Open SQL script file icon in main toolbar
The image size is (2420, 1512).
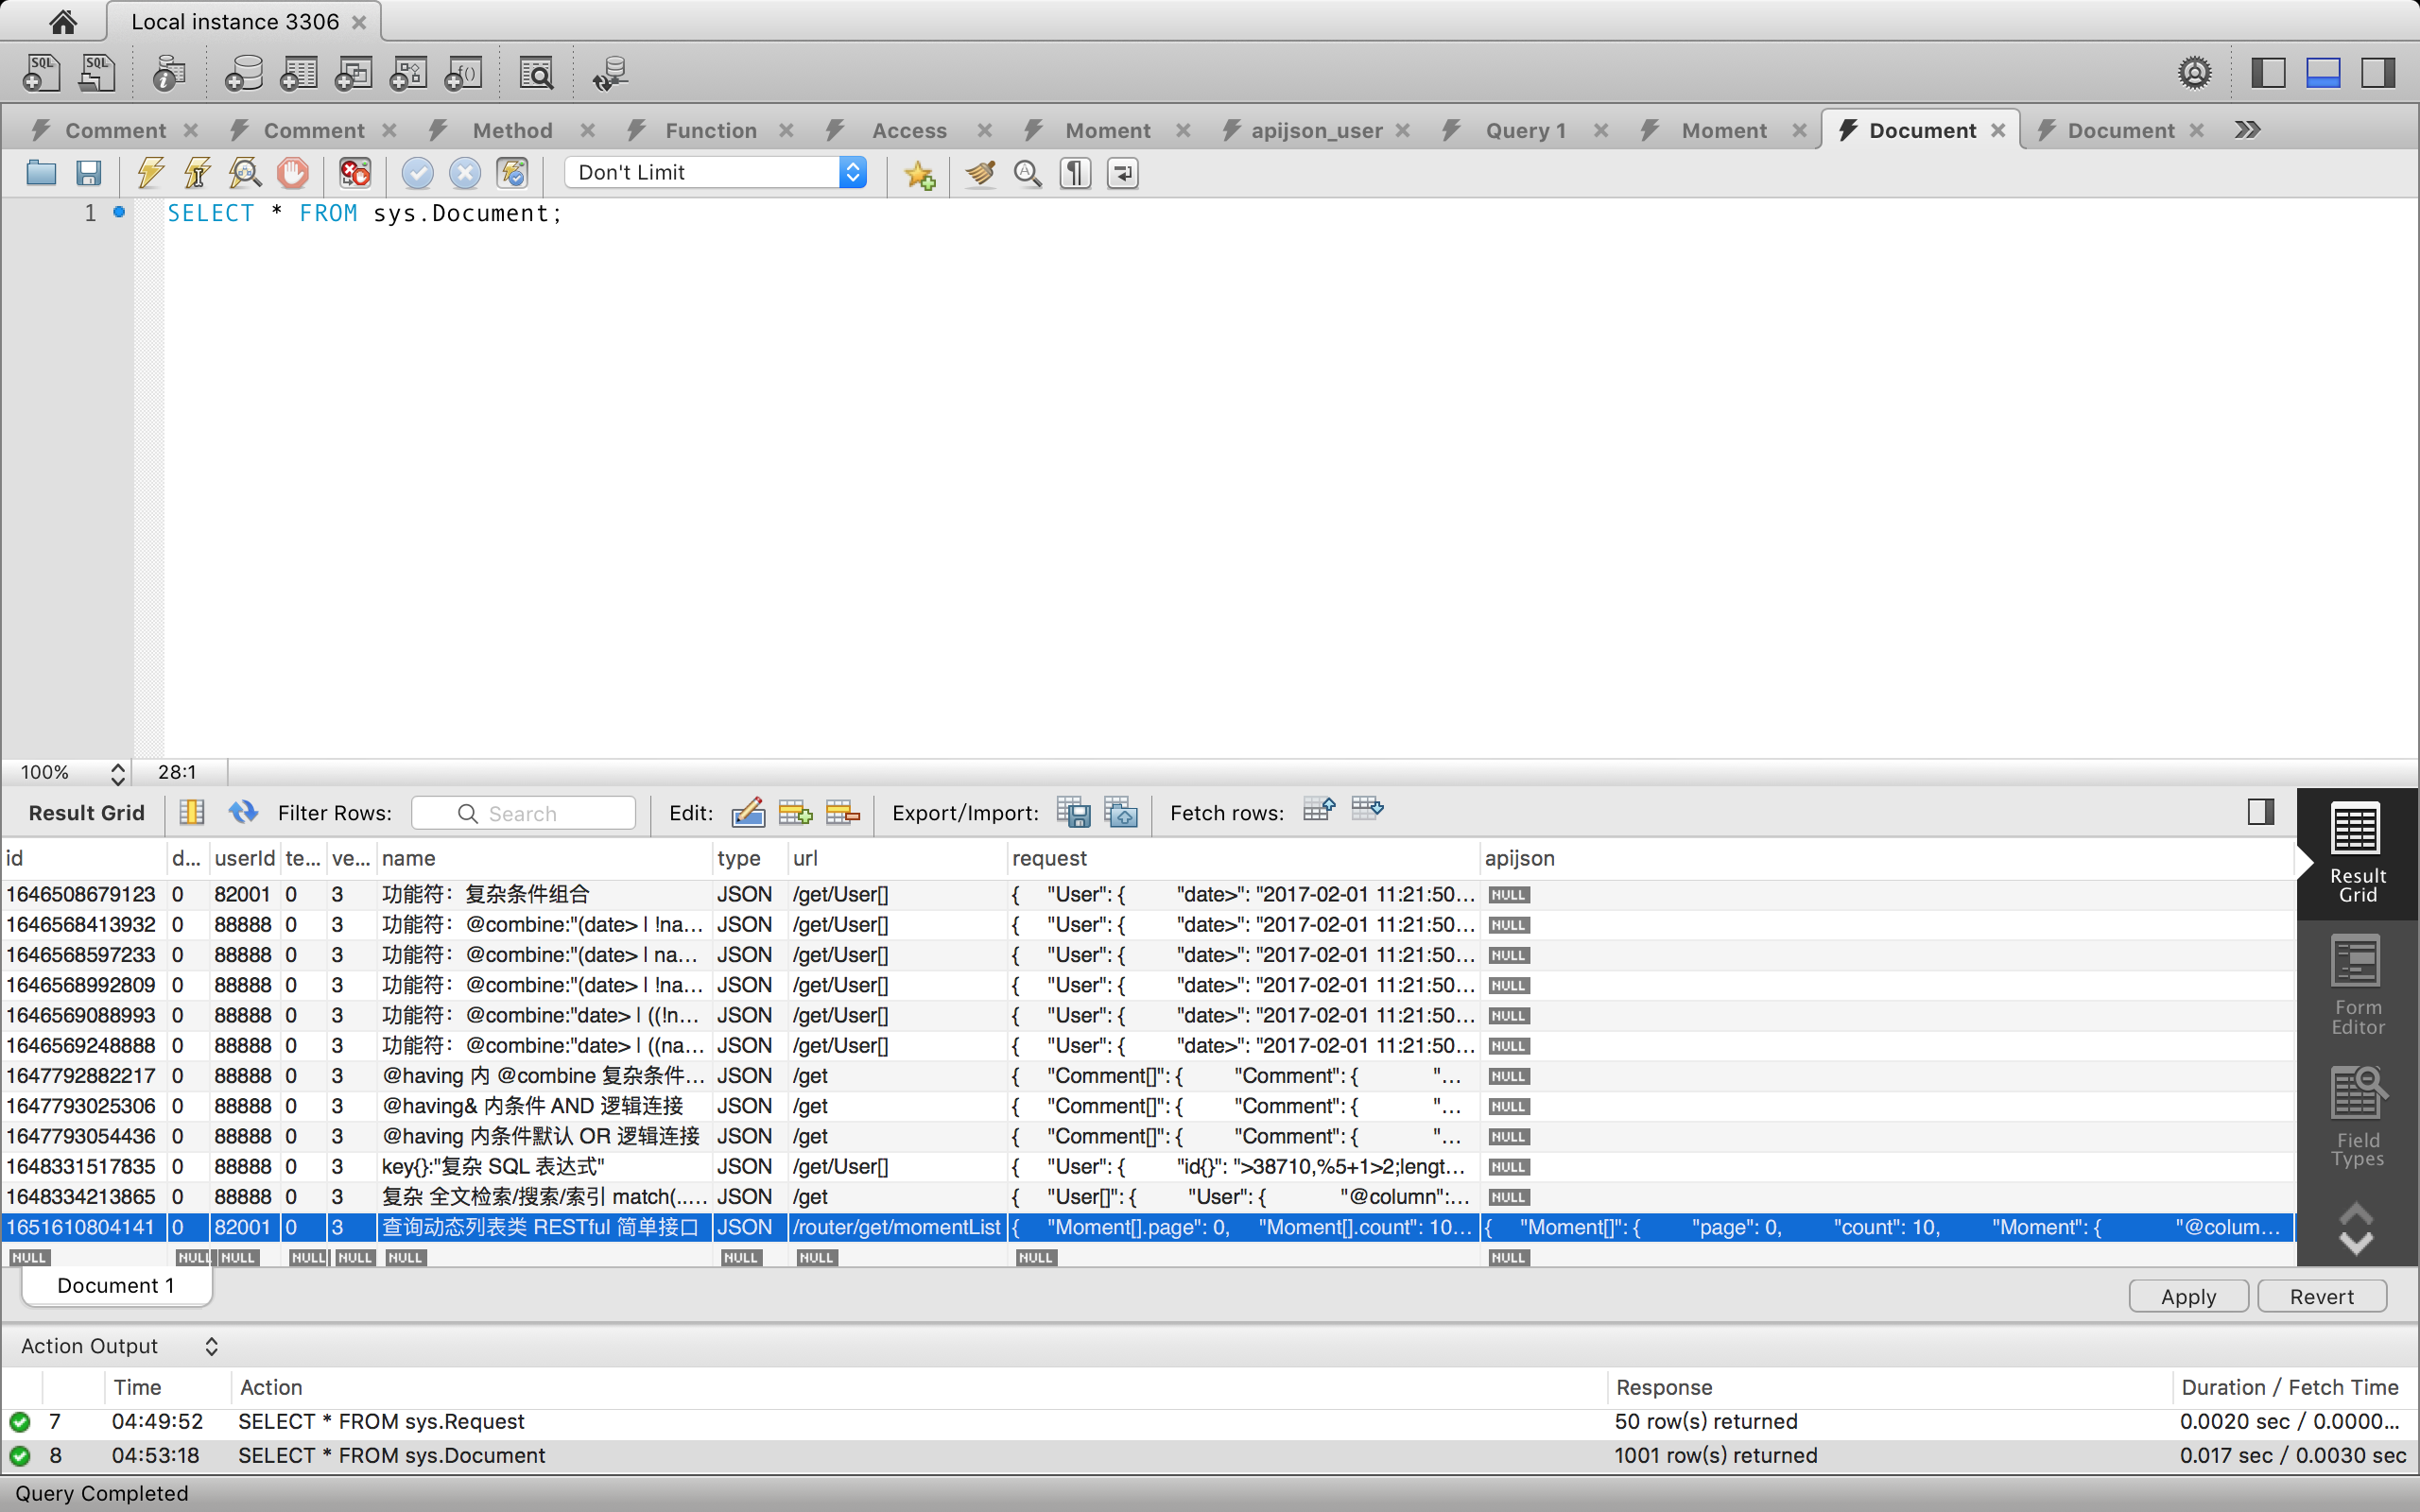(97, 73)
